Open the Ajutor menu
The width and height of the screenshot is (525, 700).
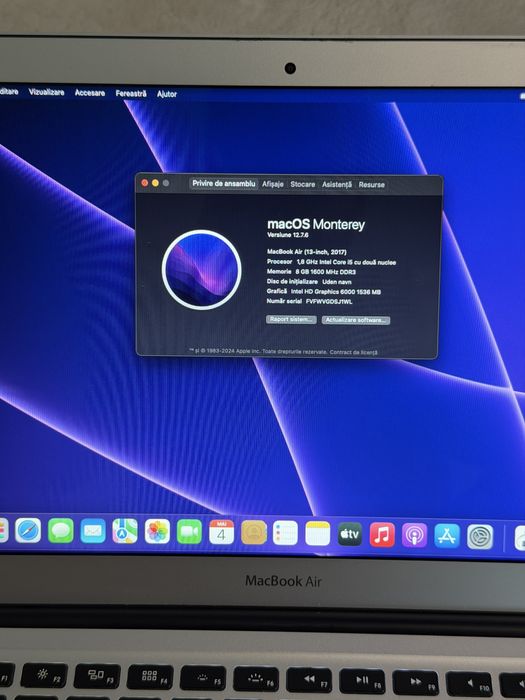167,94
